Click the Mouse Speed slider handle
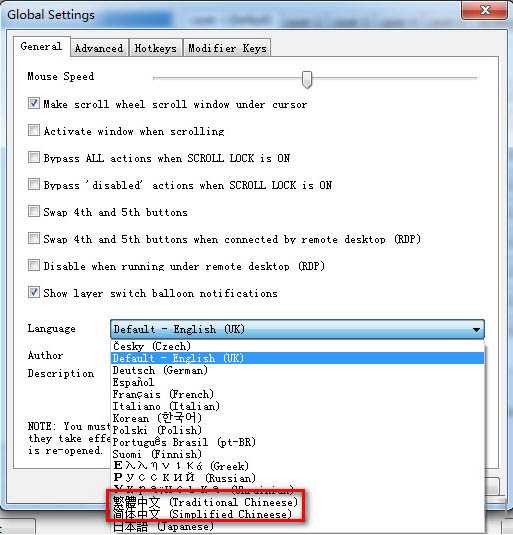Image resolution: width=513 pixels, height=535 pixels. coord(307,79)
